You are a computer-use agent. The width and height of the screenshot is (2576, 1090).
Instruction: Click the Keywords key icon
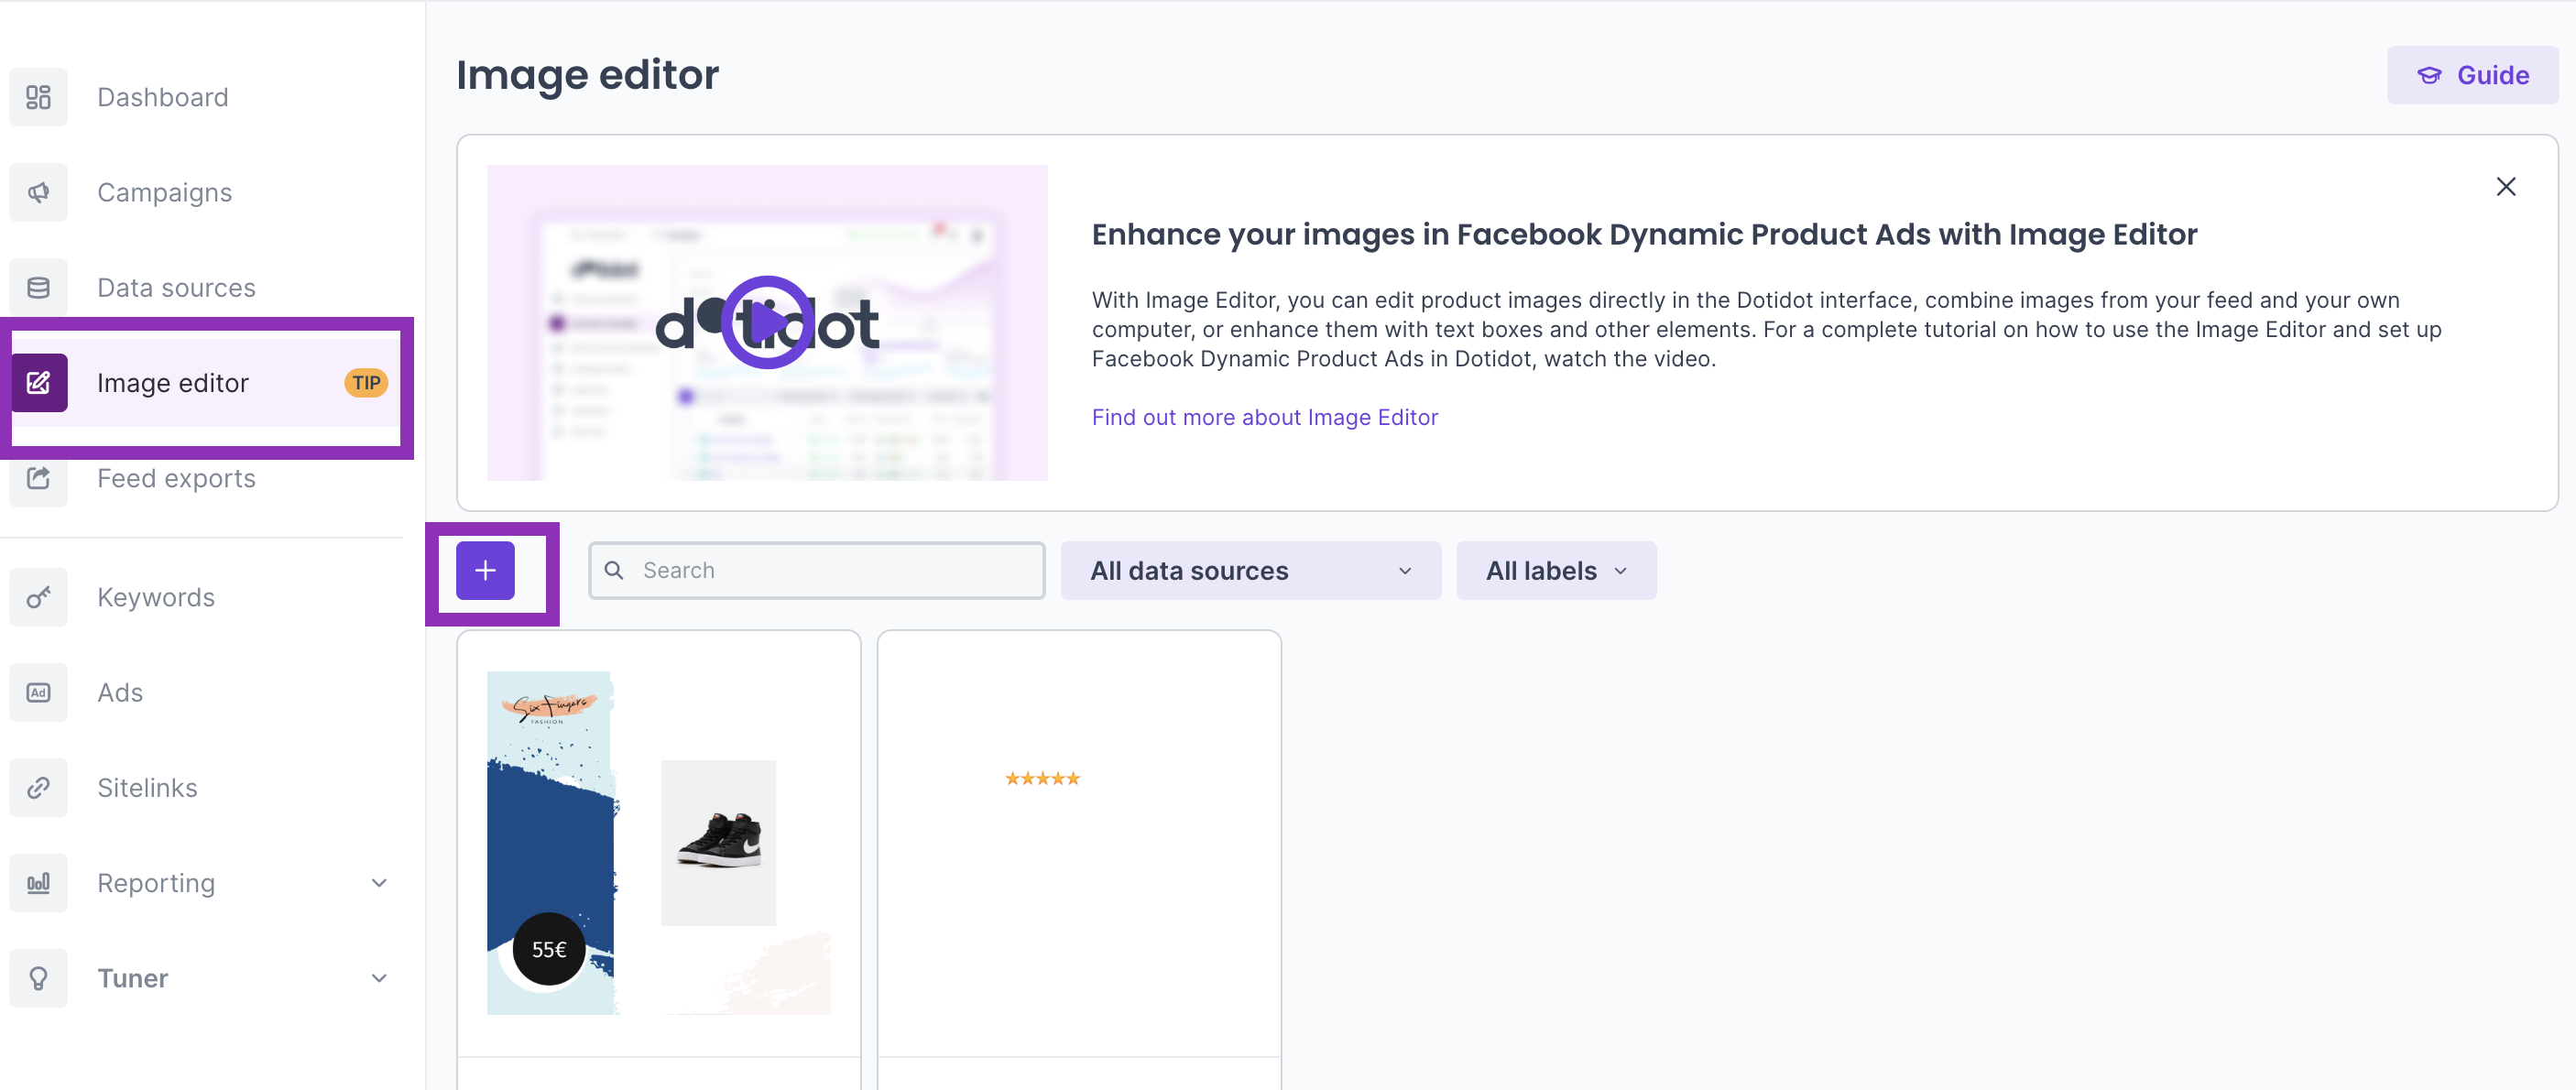click(x=38, y=597)
